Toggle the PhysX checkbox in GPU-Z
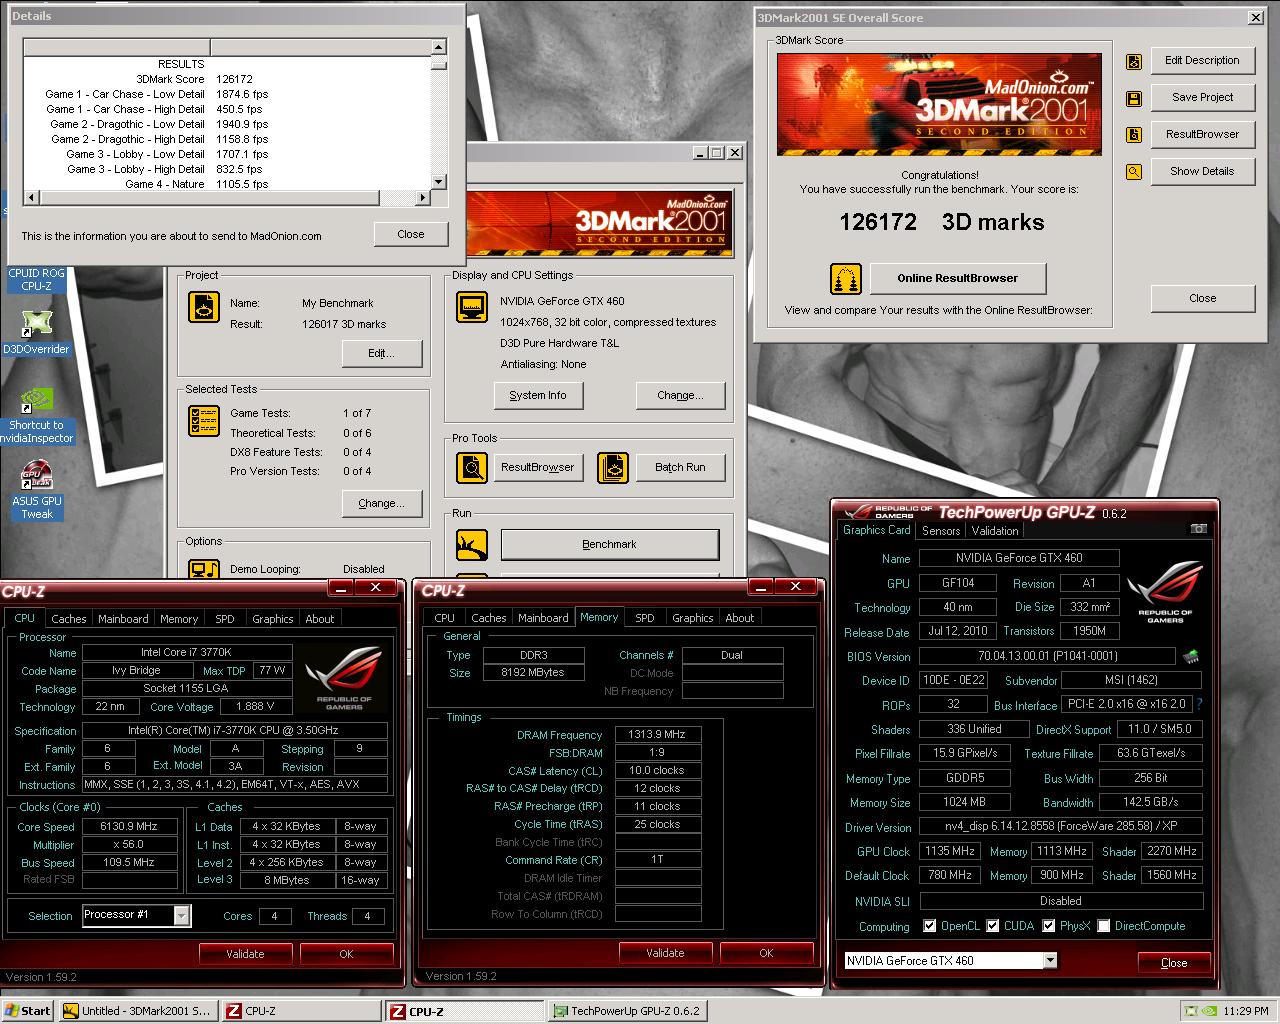The image size is (1280, 1024). 1048,926
